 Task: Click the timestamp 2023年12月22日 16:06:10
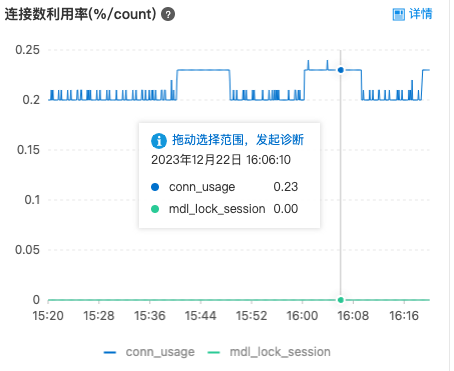(221, 160)
